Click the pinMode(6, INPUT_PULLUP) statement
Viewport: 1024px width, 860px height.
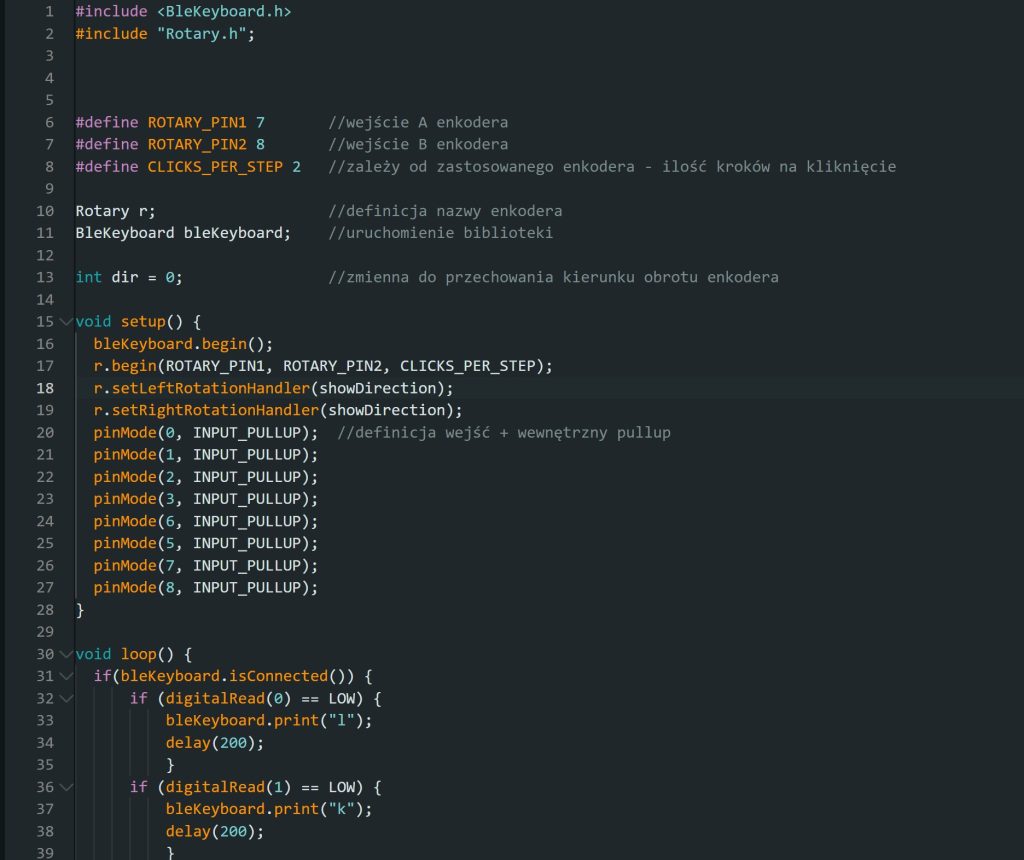(205, 521)
